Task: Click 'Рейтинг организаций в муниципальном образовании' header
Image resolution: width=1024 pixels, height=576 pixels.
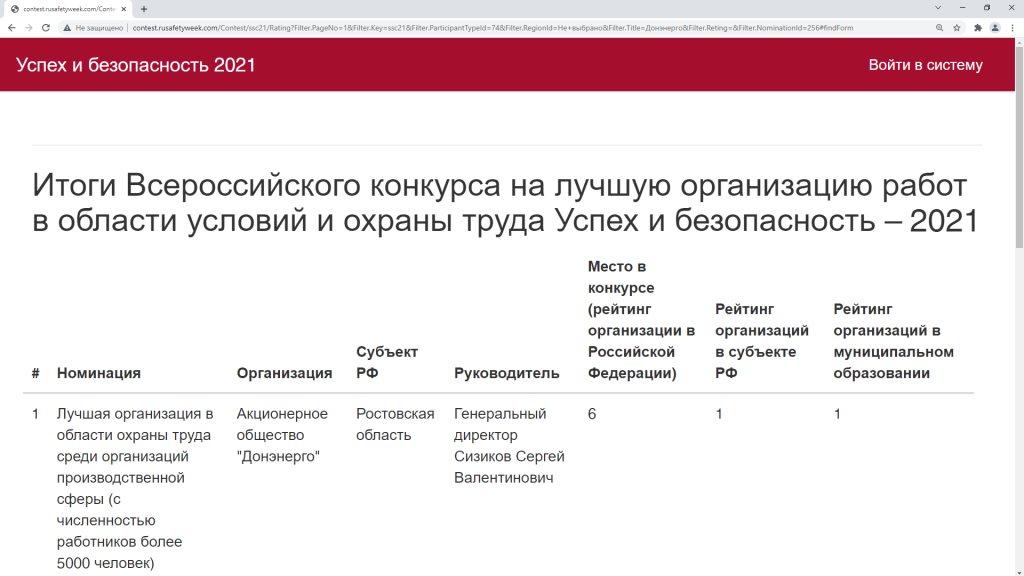Action: 893,341
